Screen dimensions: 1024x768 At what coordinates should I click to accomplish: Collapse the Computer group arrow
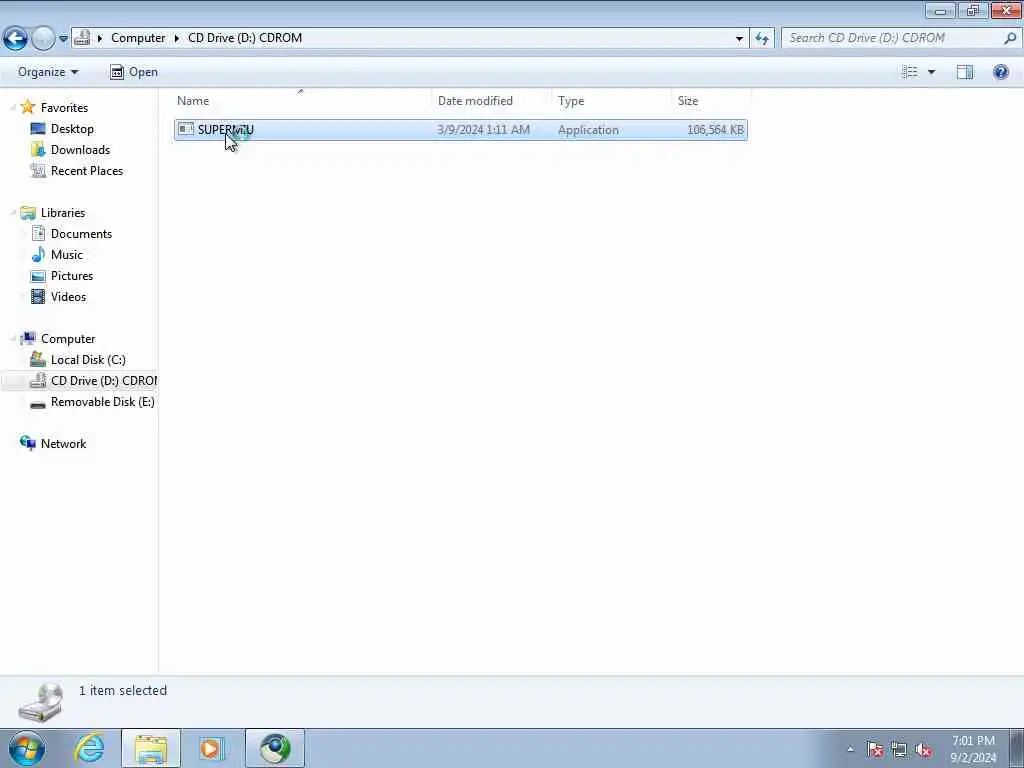[12, 339]
